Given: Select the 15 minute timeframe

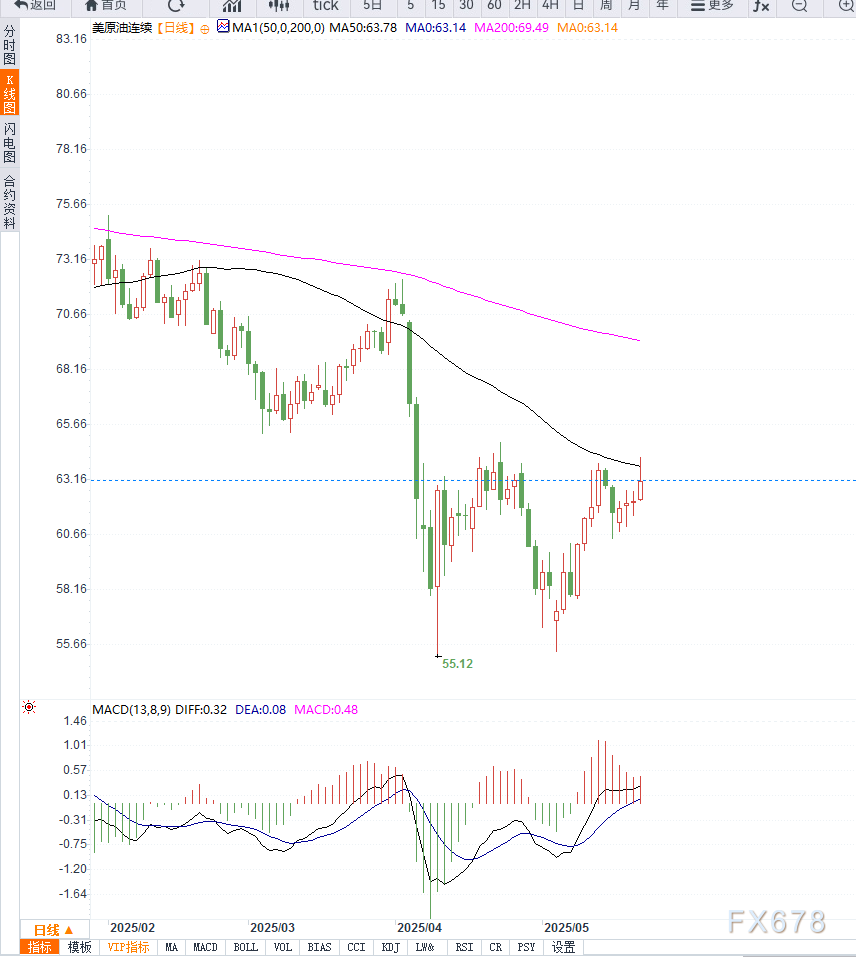Looking at the screenshot, I should tap(438, 6).
